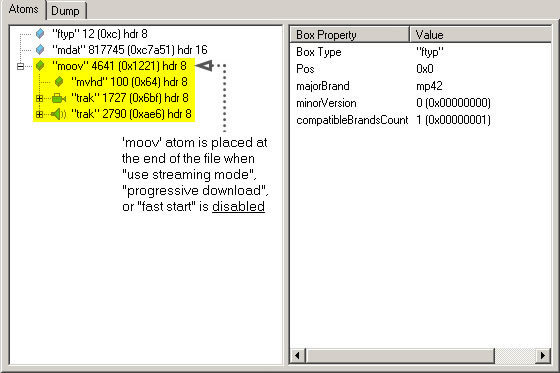The width and height of the screenshot is (560, 373).
Task: Click the Box Property column header
Action: pos(350,35)
